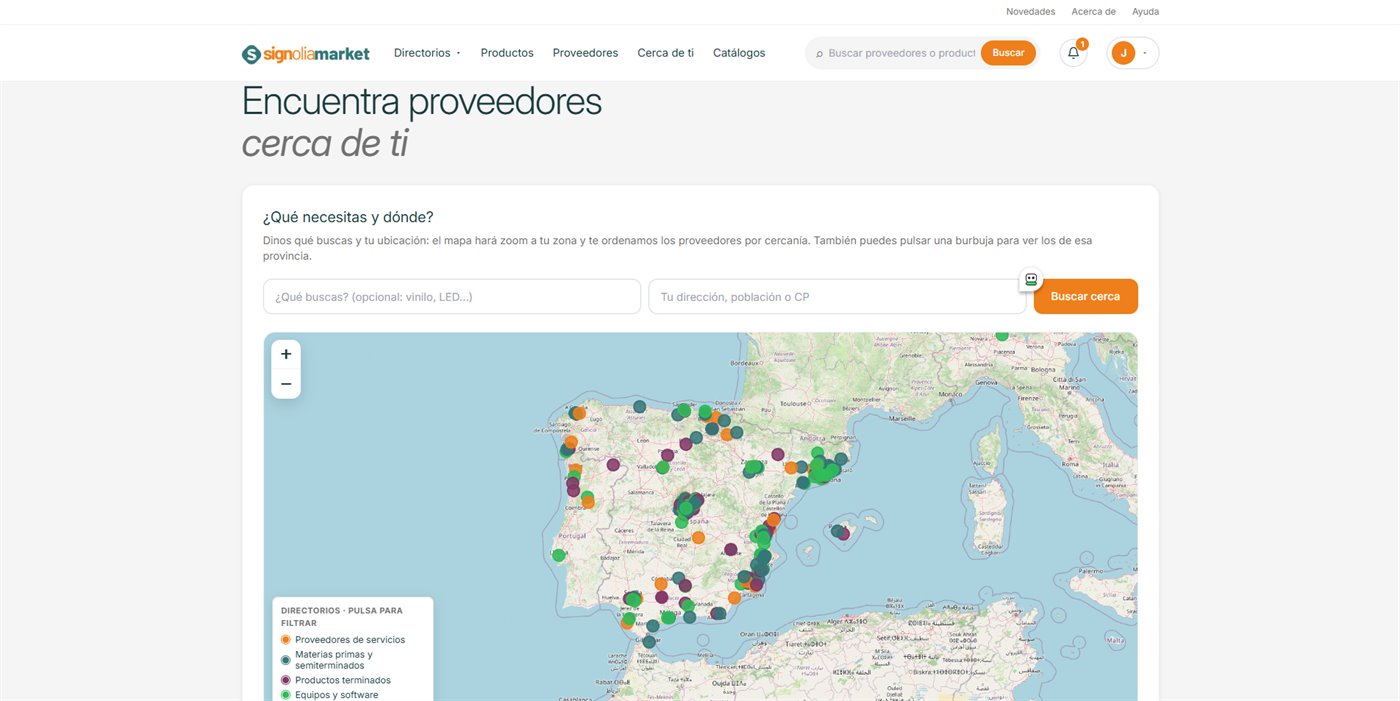Image resolution: width=1400 pixels, height=701 pixels.
Task: Focus the header search proveedores field
Action: pos(902,53)
